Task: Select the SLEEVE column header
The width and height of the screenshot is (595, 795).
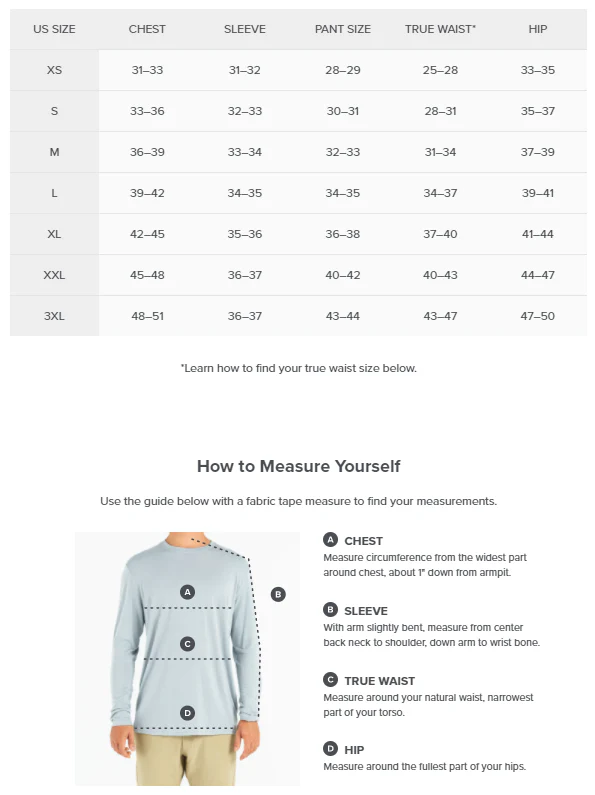Action: click(245, 29)
